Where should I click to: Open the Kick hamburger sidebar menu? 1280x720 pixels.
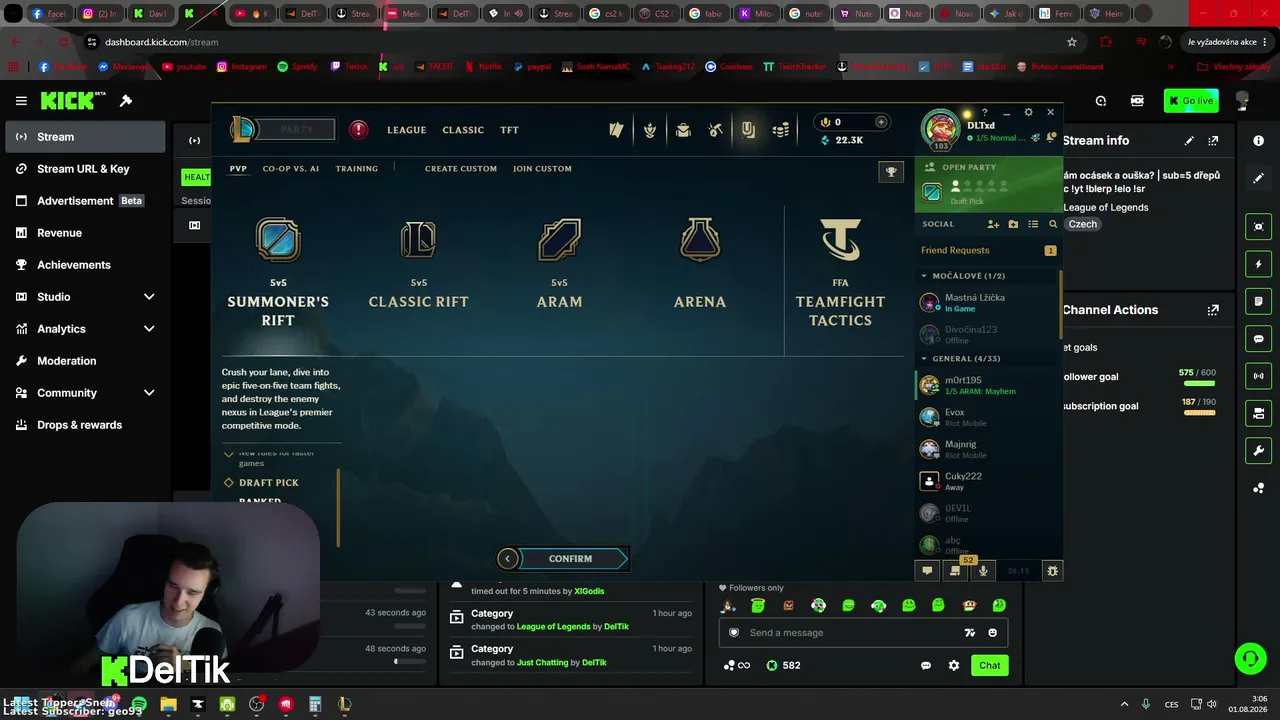(21, 101)
